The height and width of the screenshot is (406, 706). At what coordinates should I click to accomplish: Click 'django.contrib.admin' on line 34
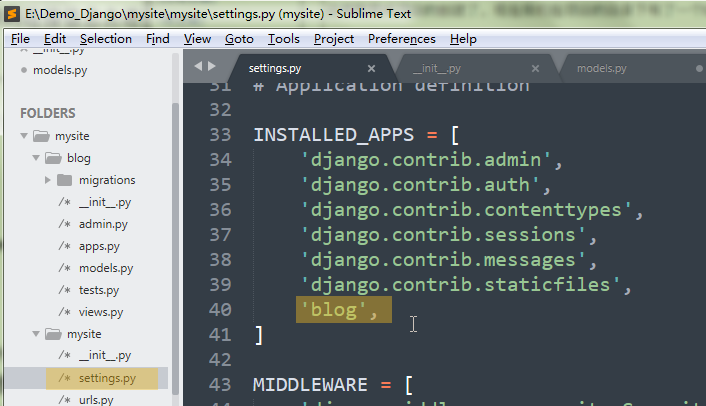(x=426, y=160)
